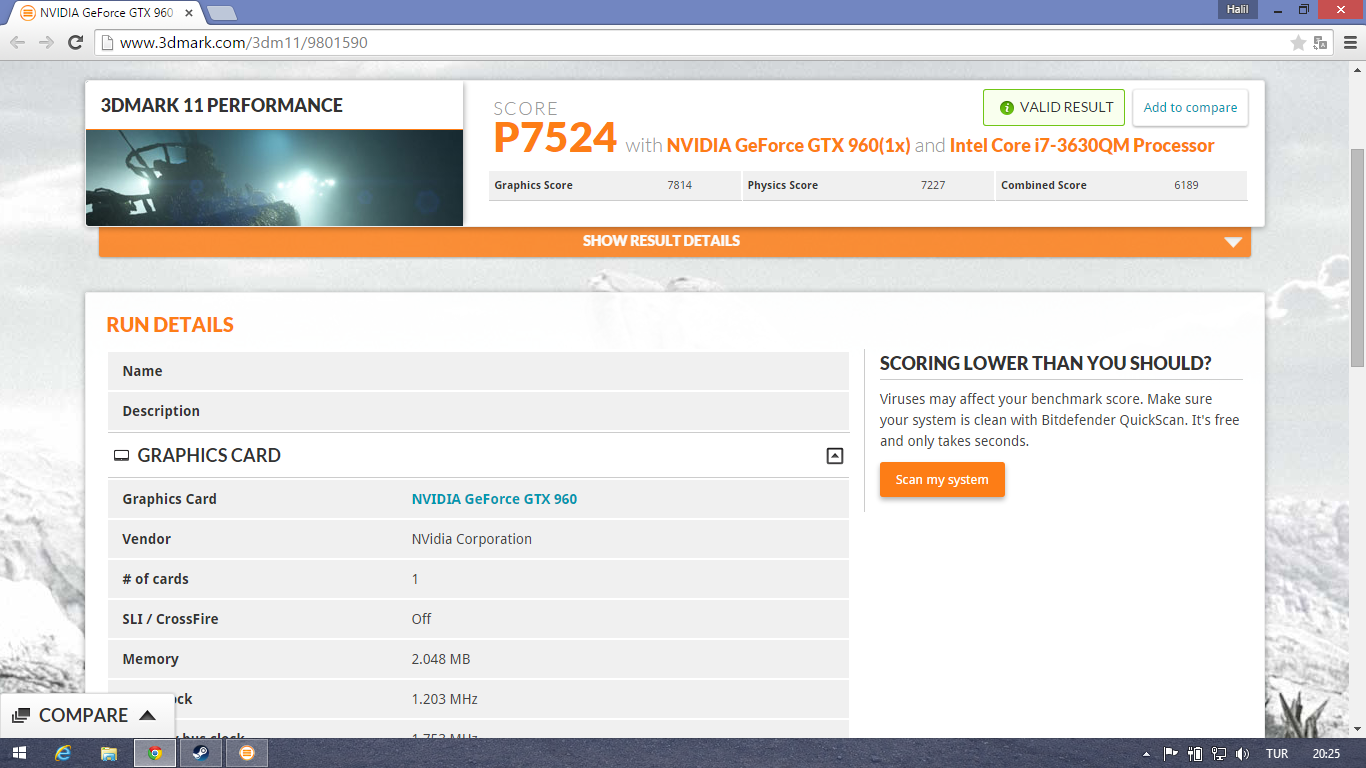Click the 1.203 MHz clock value
Screen dimensions: 1366x768
tap(445, 699)
